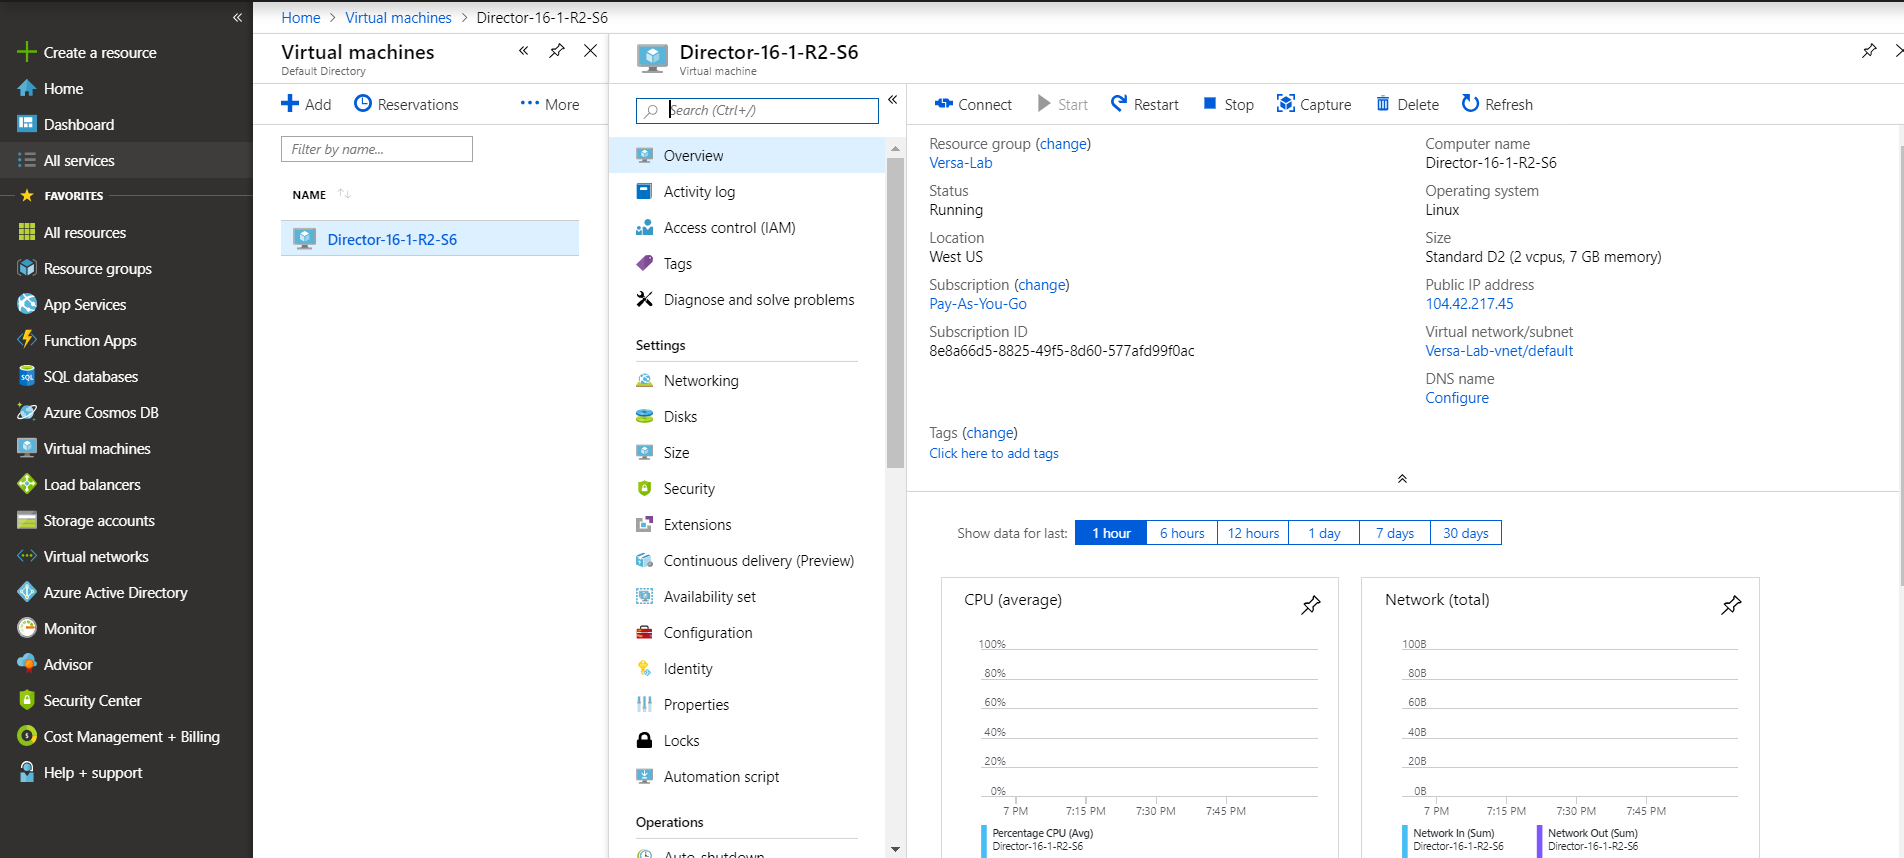Delete the virtual machine
1904x858 pixels.
click(1408, 104)
